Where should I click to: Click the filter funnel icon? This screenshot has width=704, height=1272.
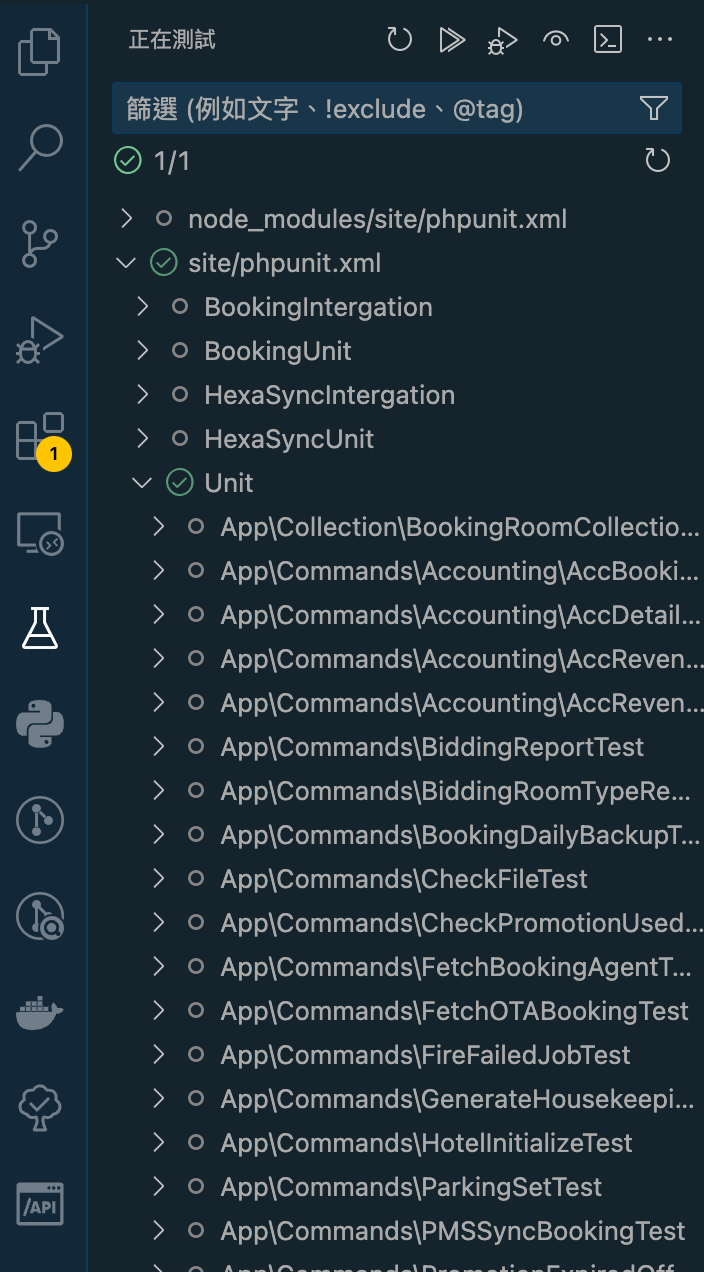(x=654, y=108)
